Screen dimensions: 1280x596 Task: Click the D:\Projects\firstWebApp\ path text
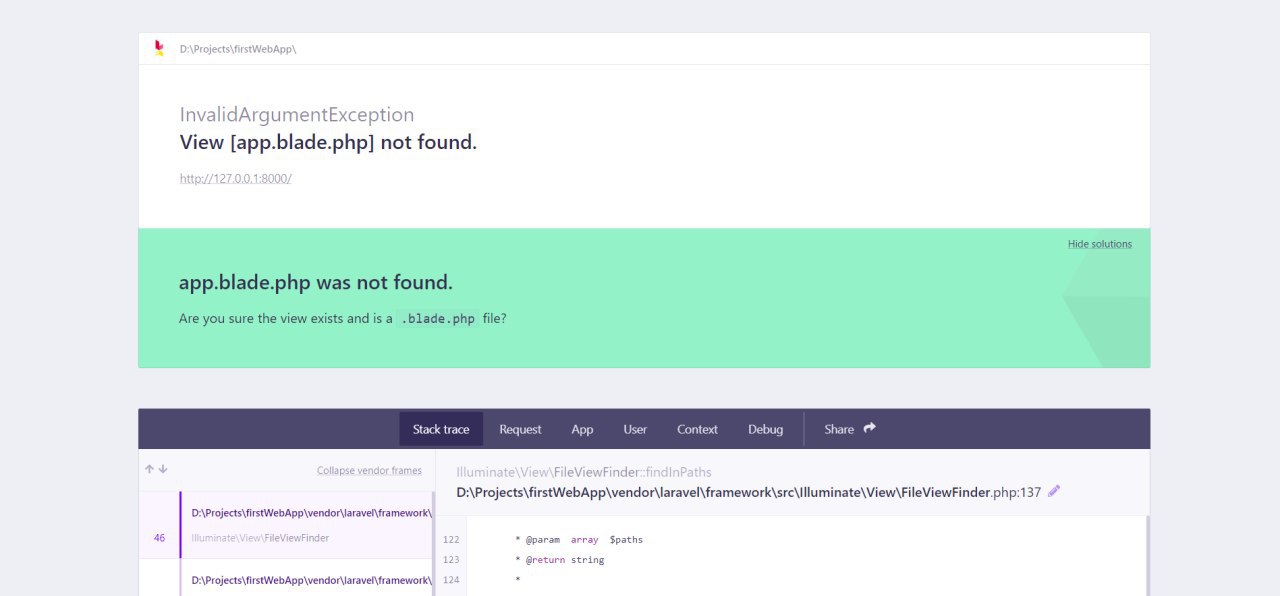(238, 49)
